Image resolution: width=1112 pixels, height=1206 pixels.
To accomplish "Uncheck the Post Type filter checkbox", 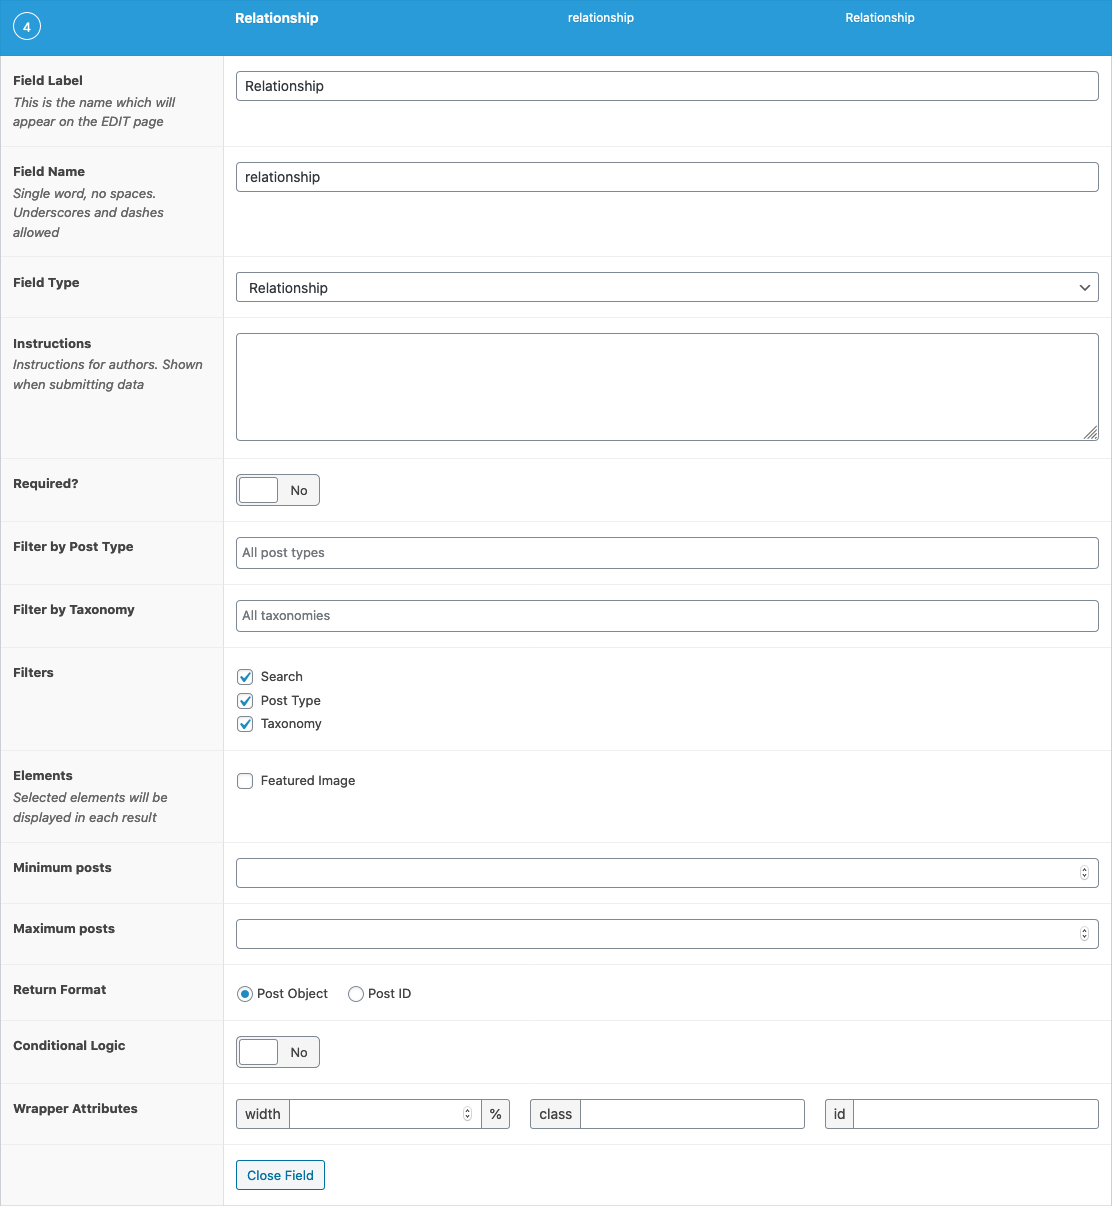I will point(245,701).
